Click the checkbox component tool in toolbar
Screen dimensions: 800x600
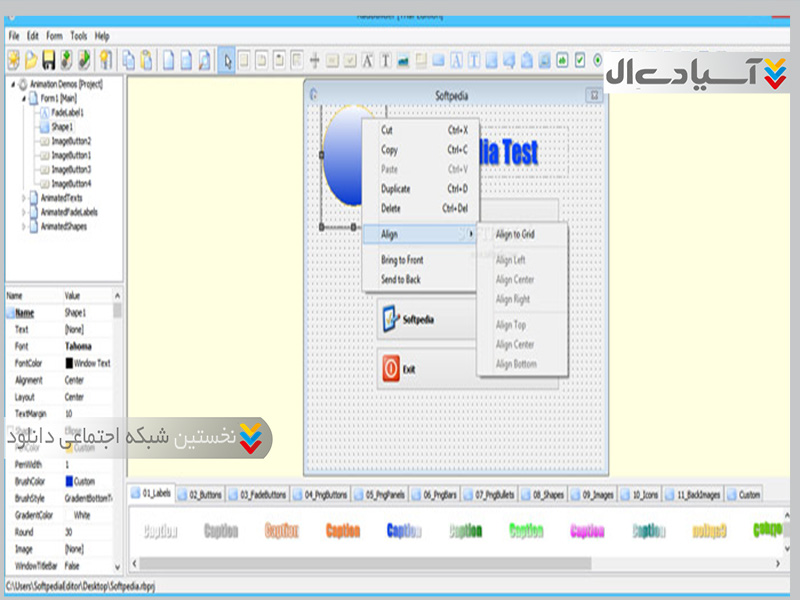tap(580, 60)
